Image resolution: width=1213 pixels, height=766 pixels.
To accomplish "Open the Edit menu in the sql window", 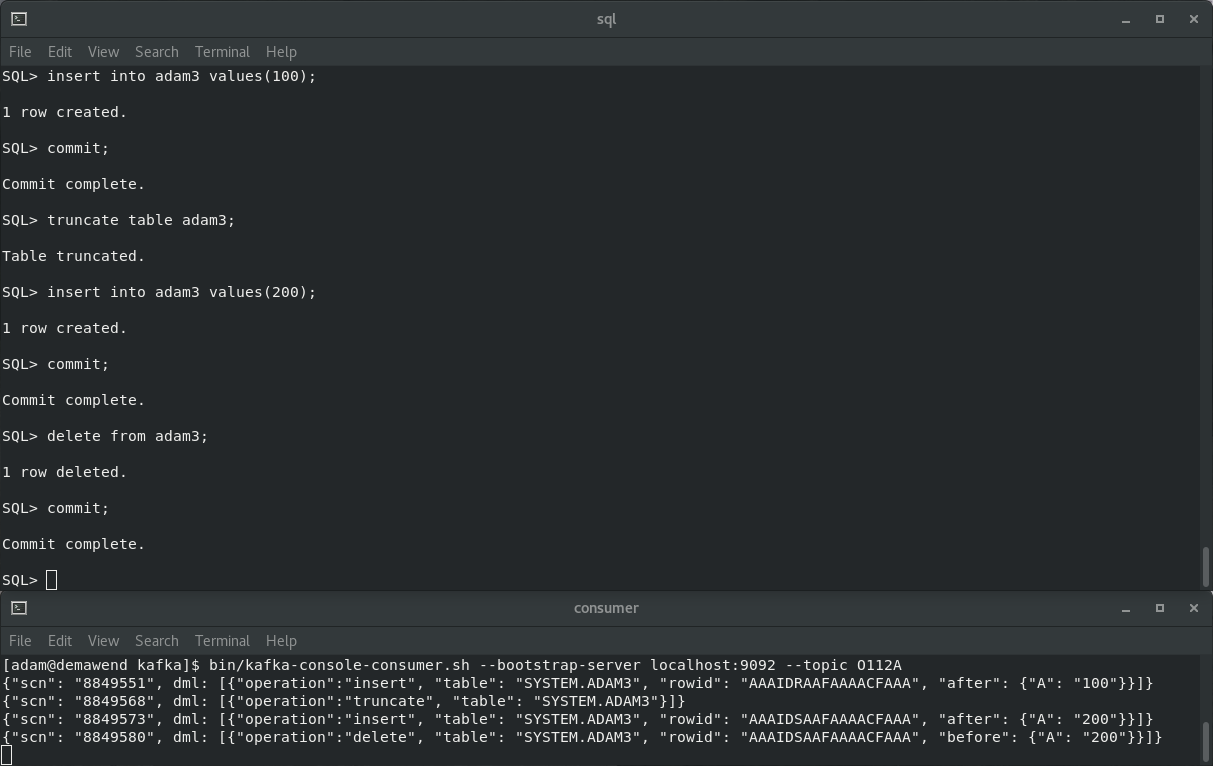I will [x=59, y=51].
